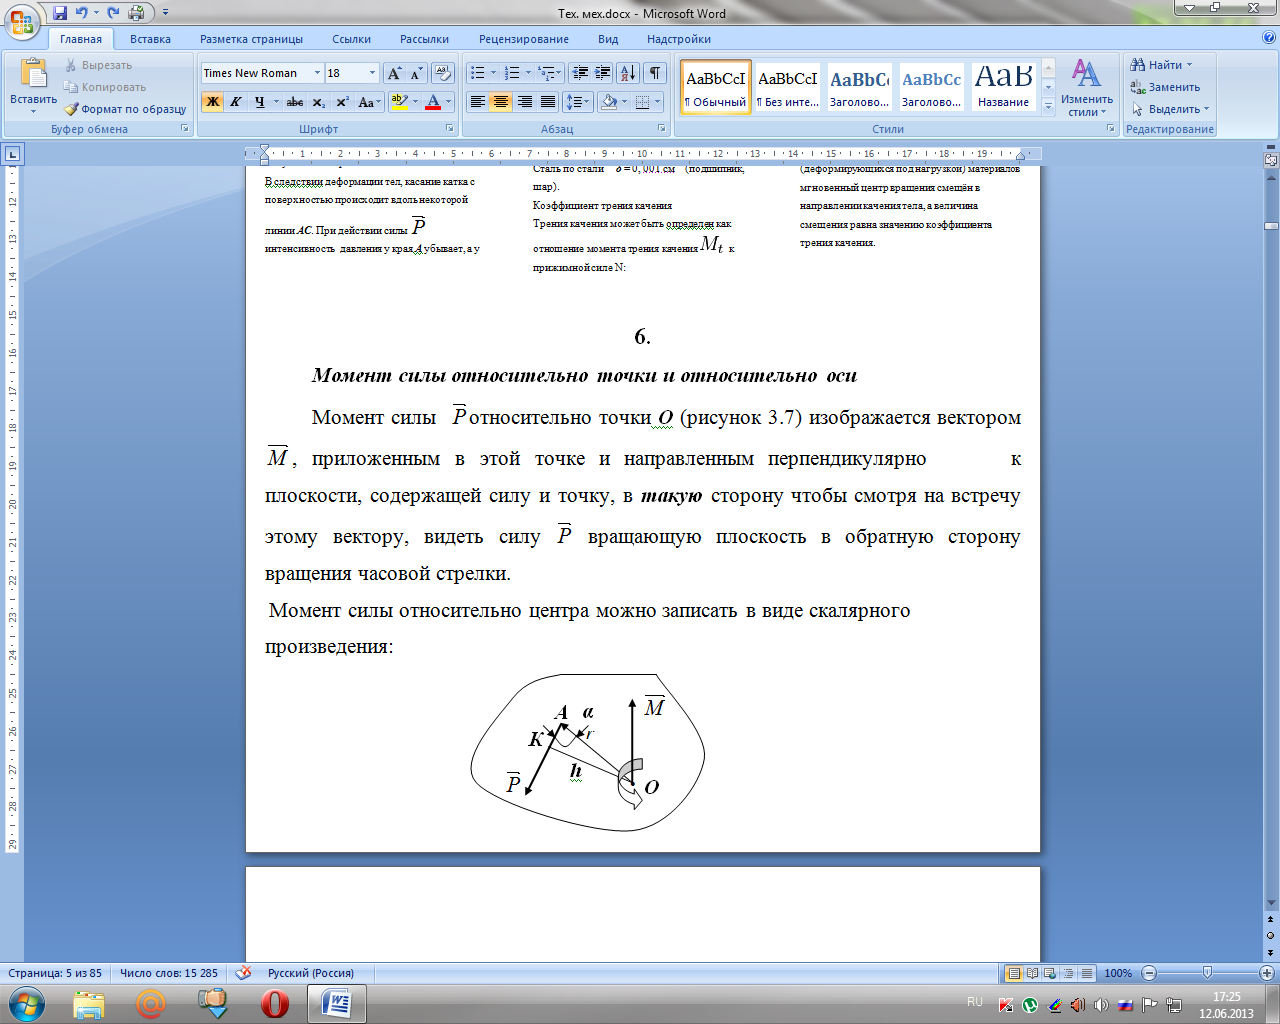Click the Undo arrow in quick access toolbar
The height and width of the screenshot is (1024, 1280).
[x=82, y=13]
